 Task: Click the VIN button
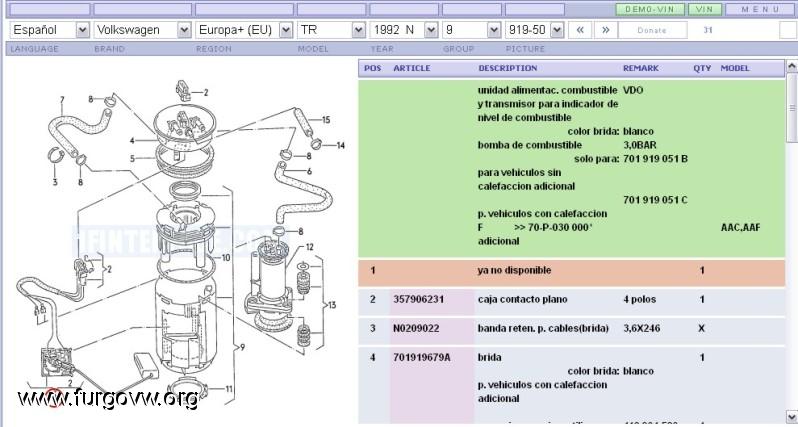(x=705, y=9)
